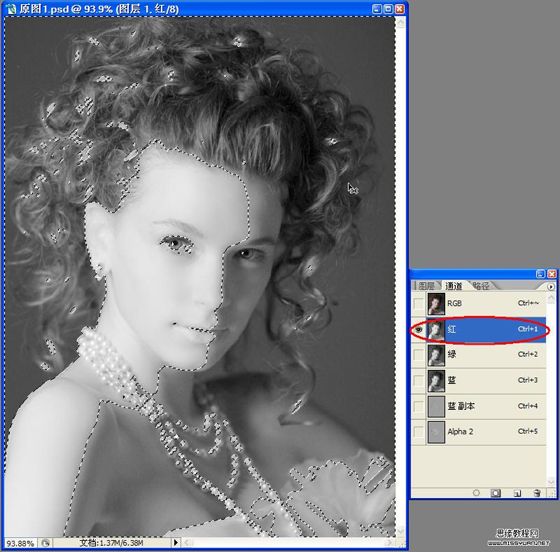Select the Blue copy (蓝 副本) channel

click(x=479, y=406)
